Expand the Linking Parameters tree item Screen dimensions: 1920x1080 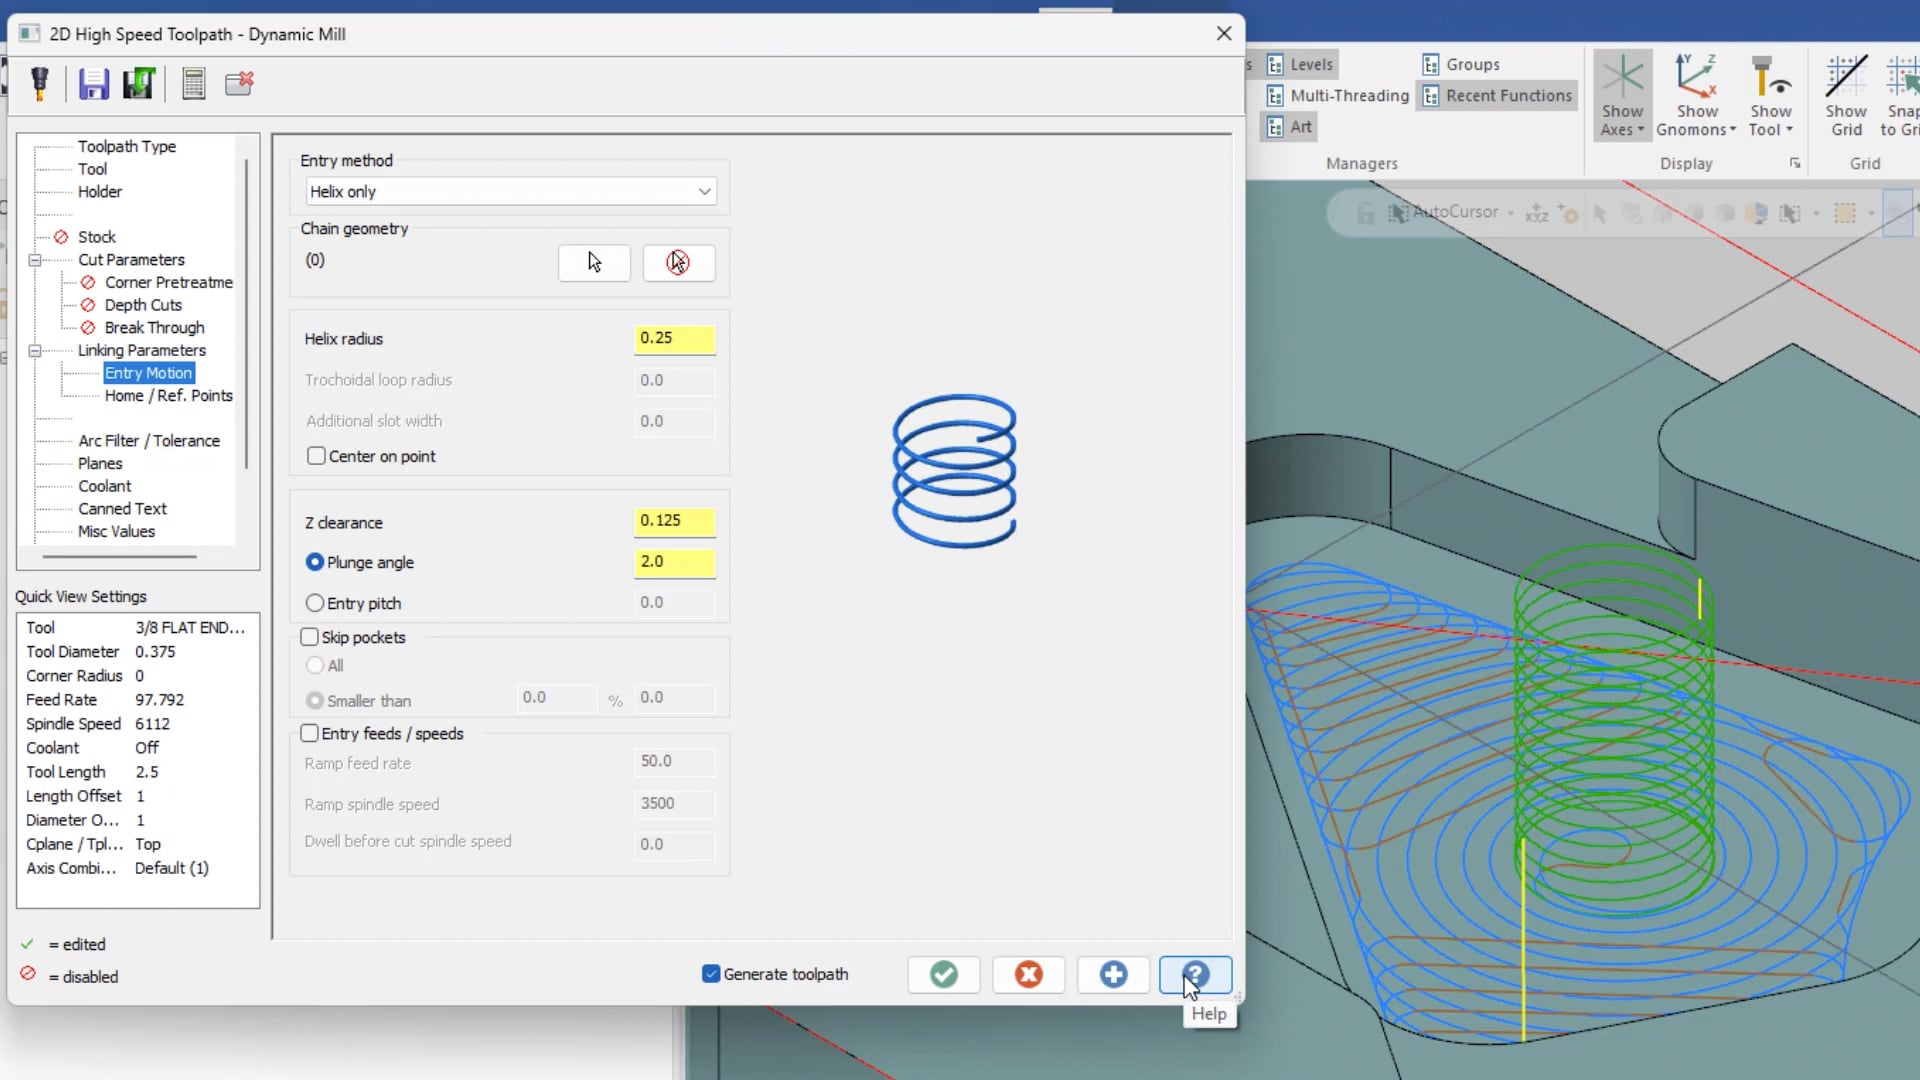(x=36, y=349)
